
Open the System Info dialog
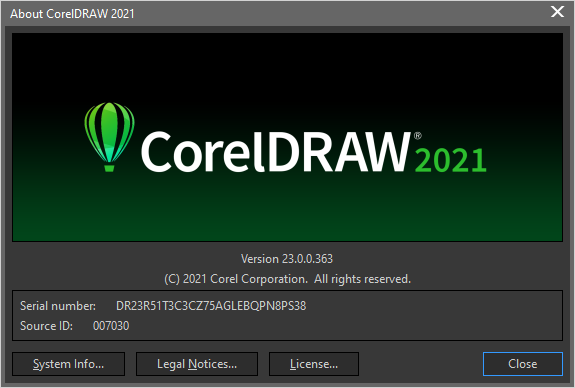(68, 364)
